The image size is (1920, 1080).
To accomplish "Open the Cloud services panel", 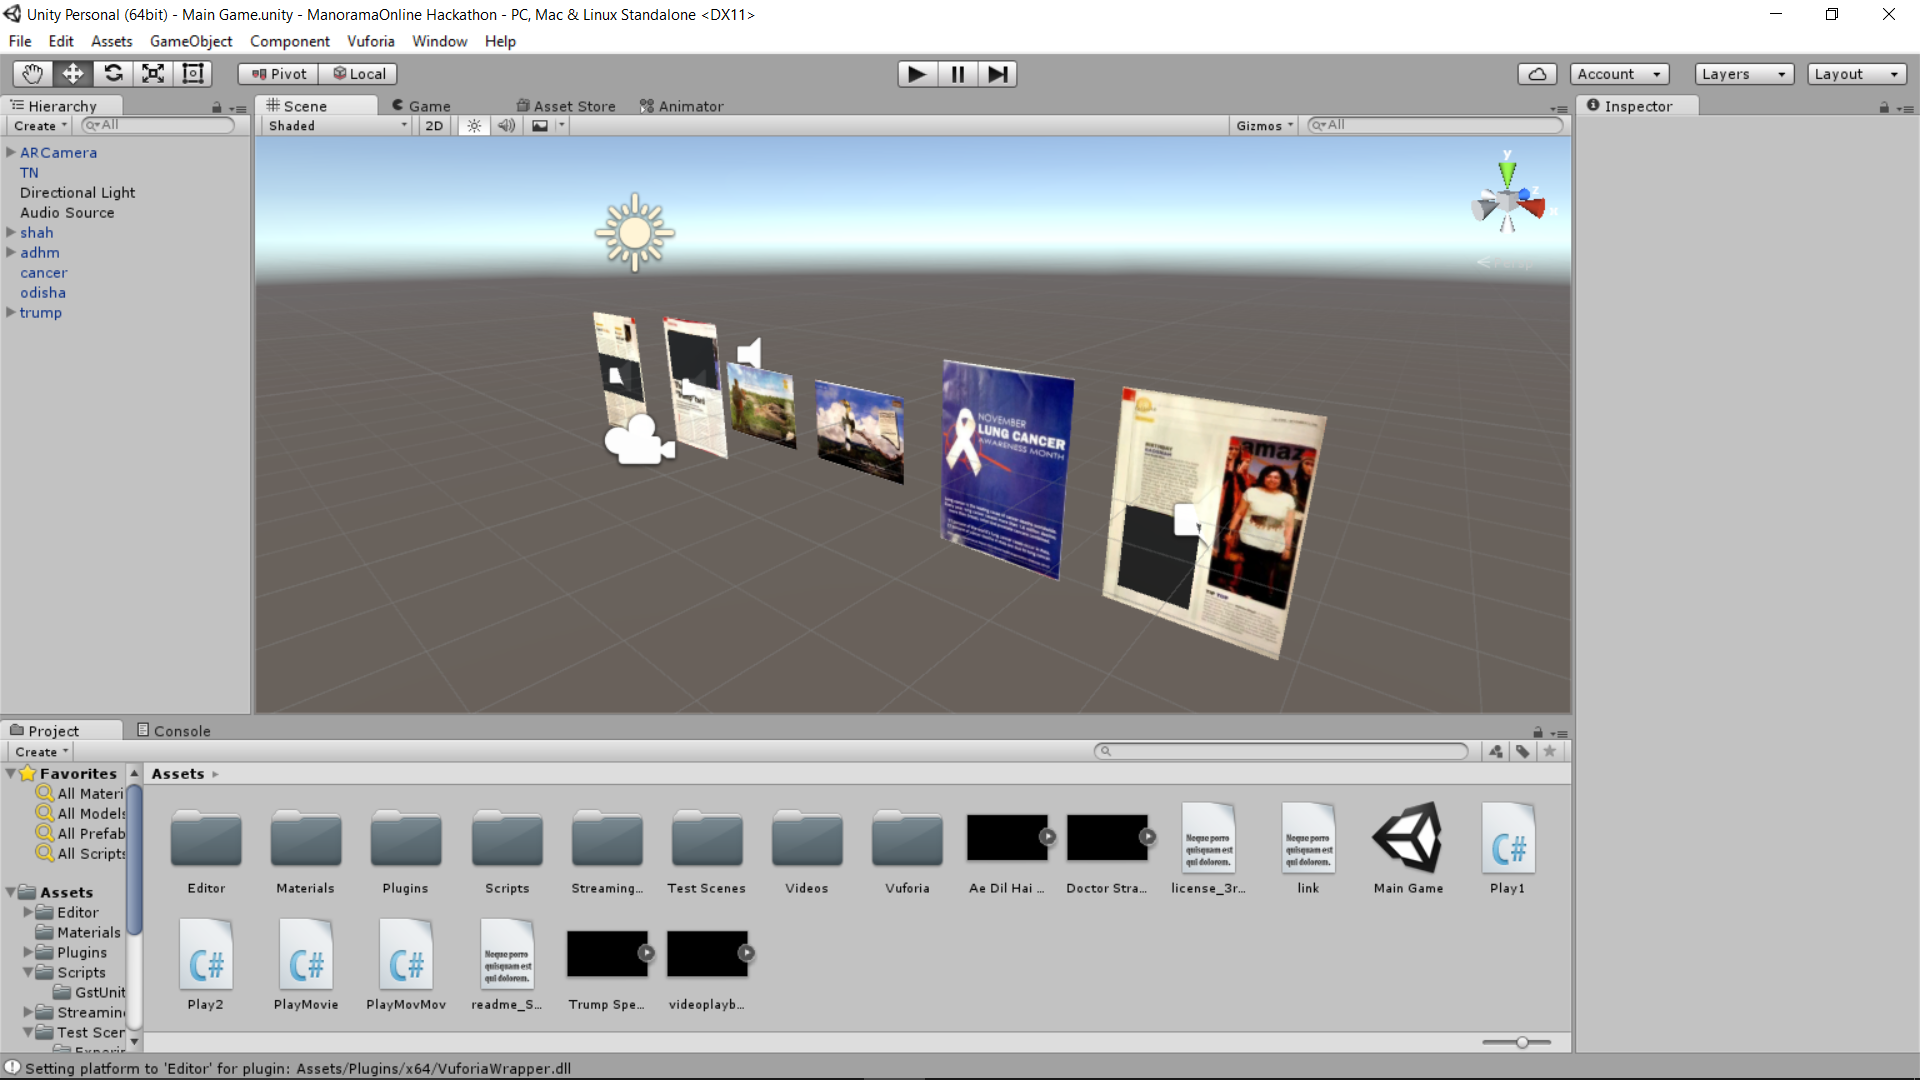I will 1537,74.
